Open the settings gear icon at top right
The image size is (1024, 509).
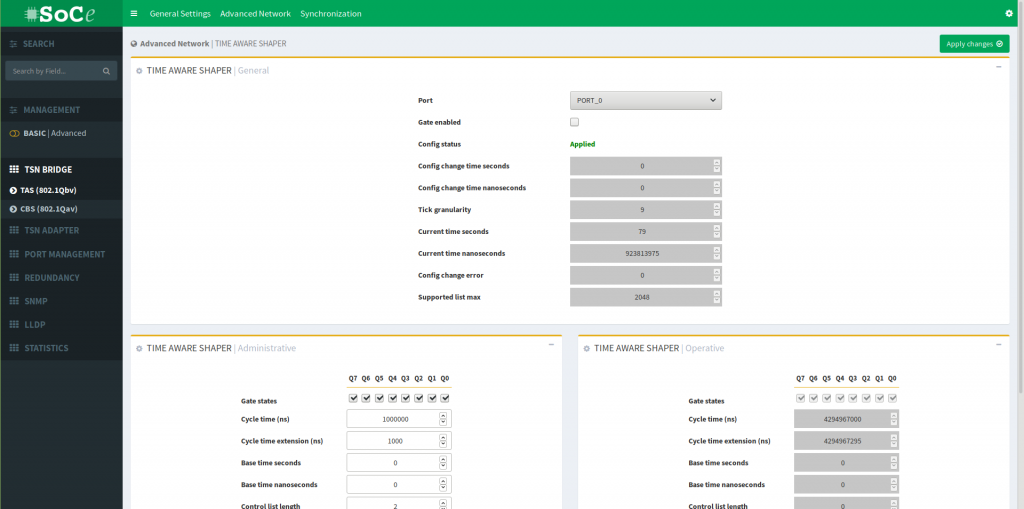[1009, 14]
